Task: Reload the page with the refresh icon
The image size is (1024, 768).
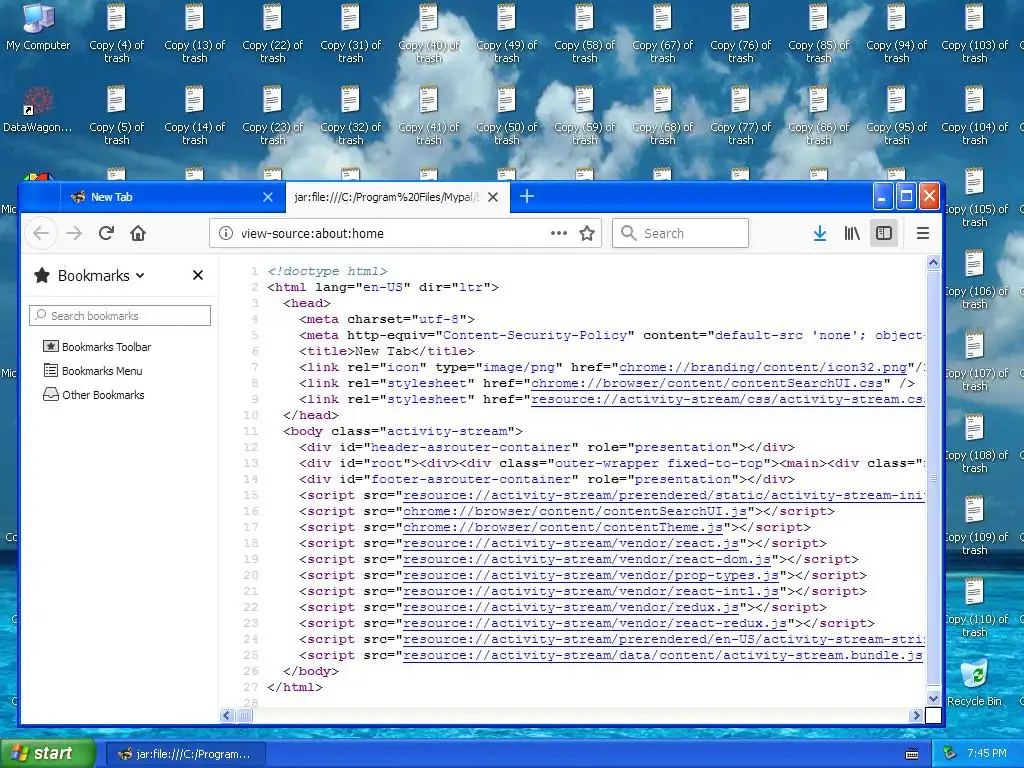Action: pyautogui.click(x=106, y=233)
